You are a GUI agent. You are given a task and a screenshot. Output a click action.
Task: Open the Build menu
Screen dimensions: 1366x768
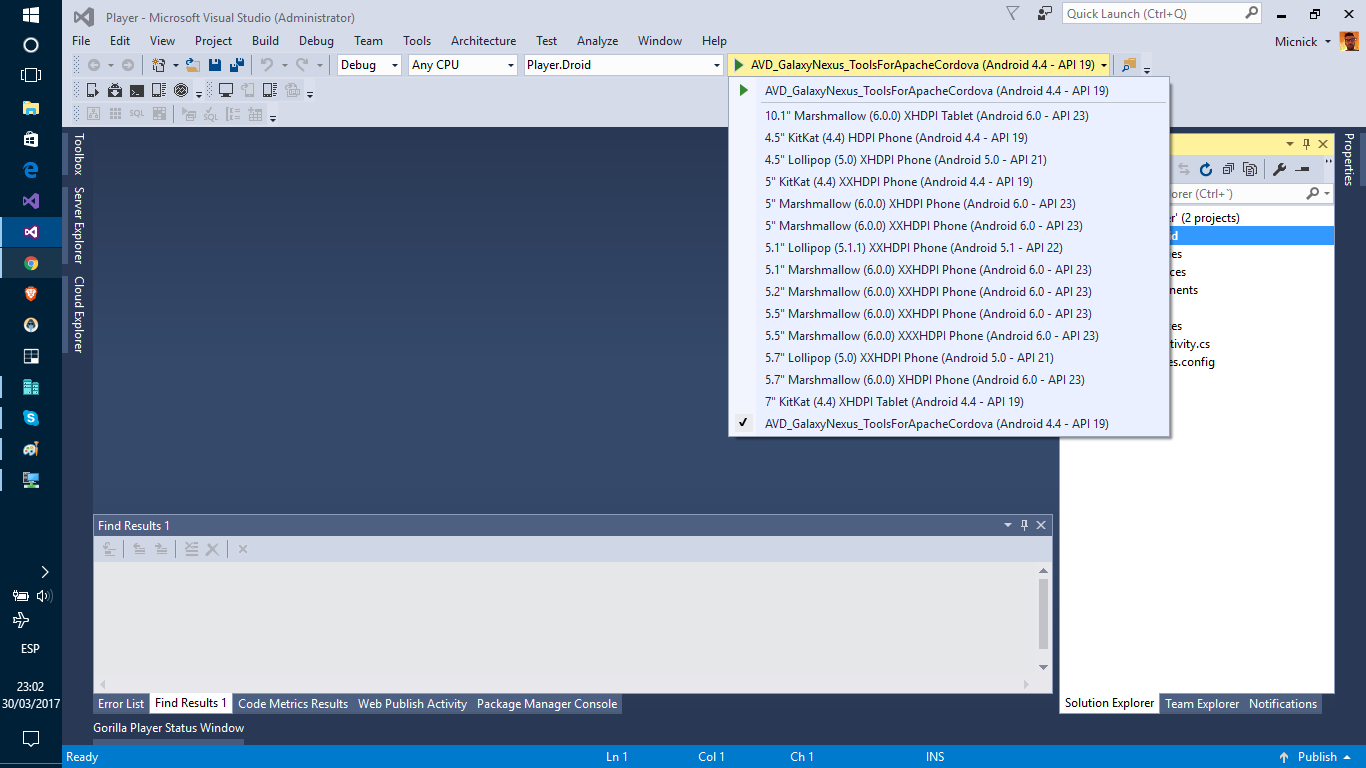(265, 41)
